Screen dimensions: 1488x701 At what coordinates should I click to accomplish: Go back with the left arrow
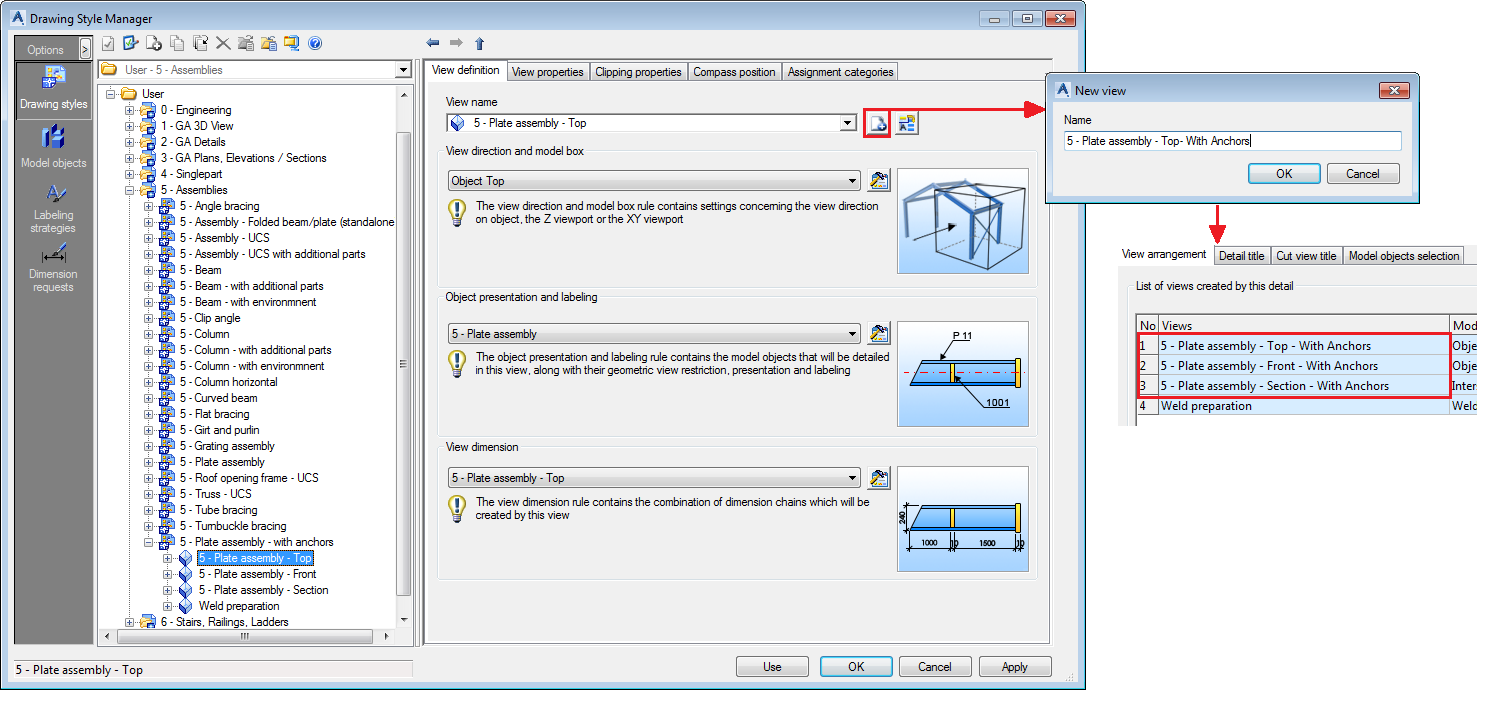coord(433,43)
